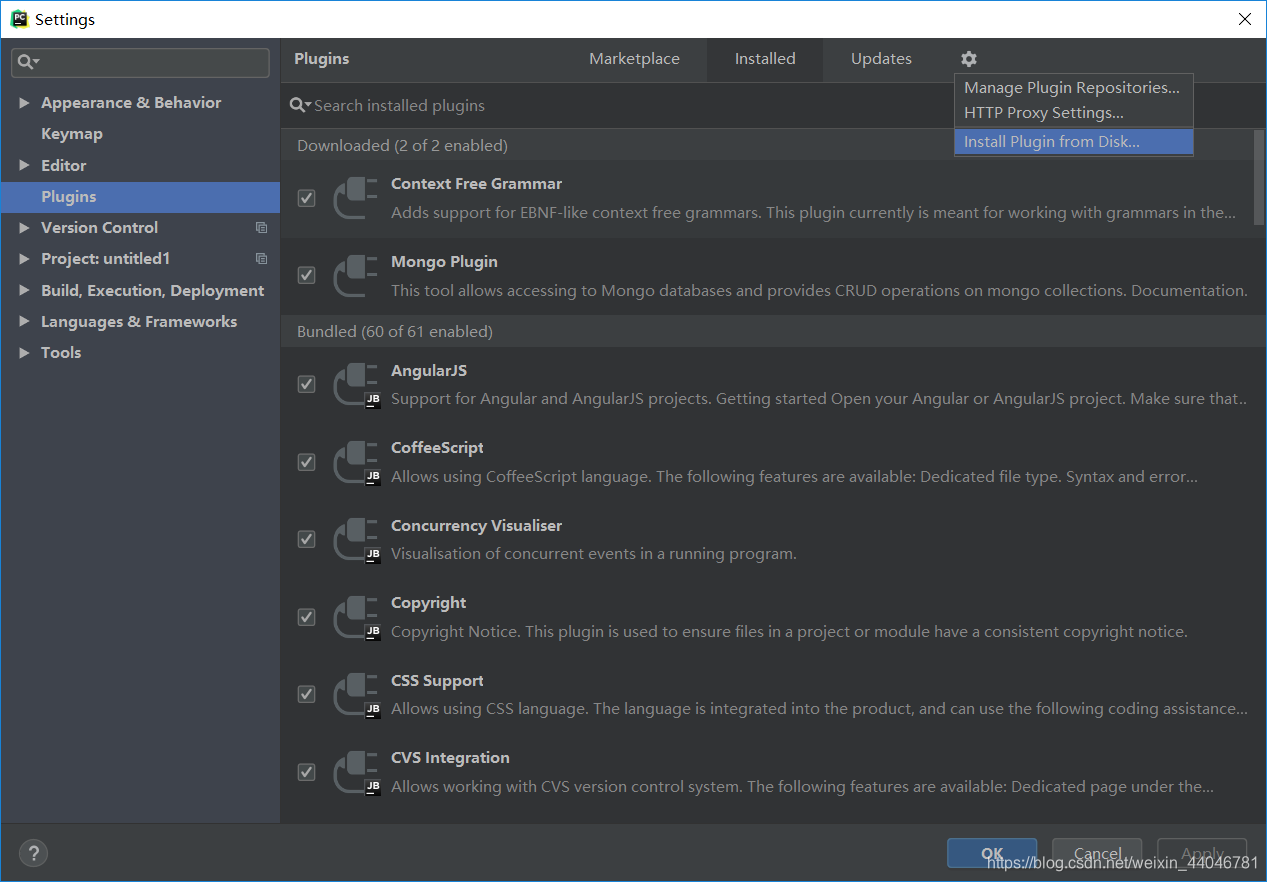
Task: Click the Copyright plugin icon
Action: (356, 617)
